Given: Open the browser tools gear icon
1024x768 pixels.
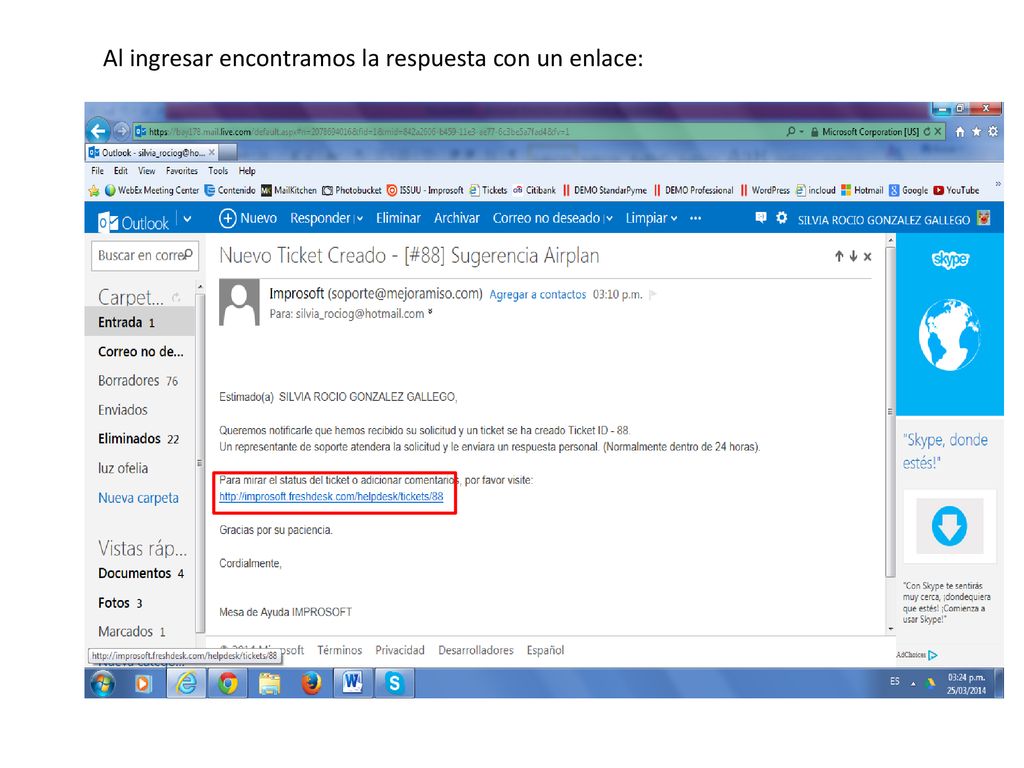Looking at the screenshot, I should (x=993, y=132).
